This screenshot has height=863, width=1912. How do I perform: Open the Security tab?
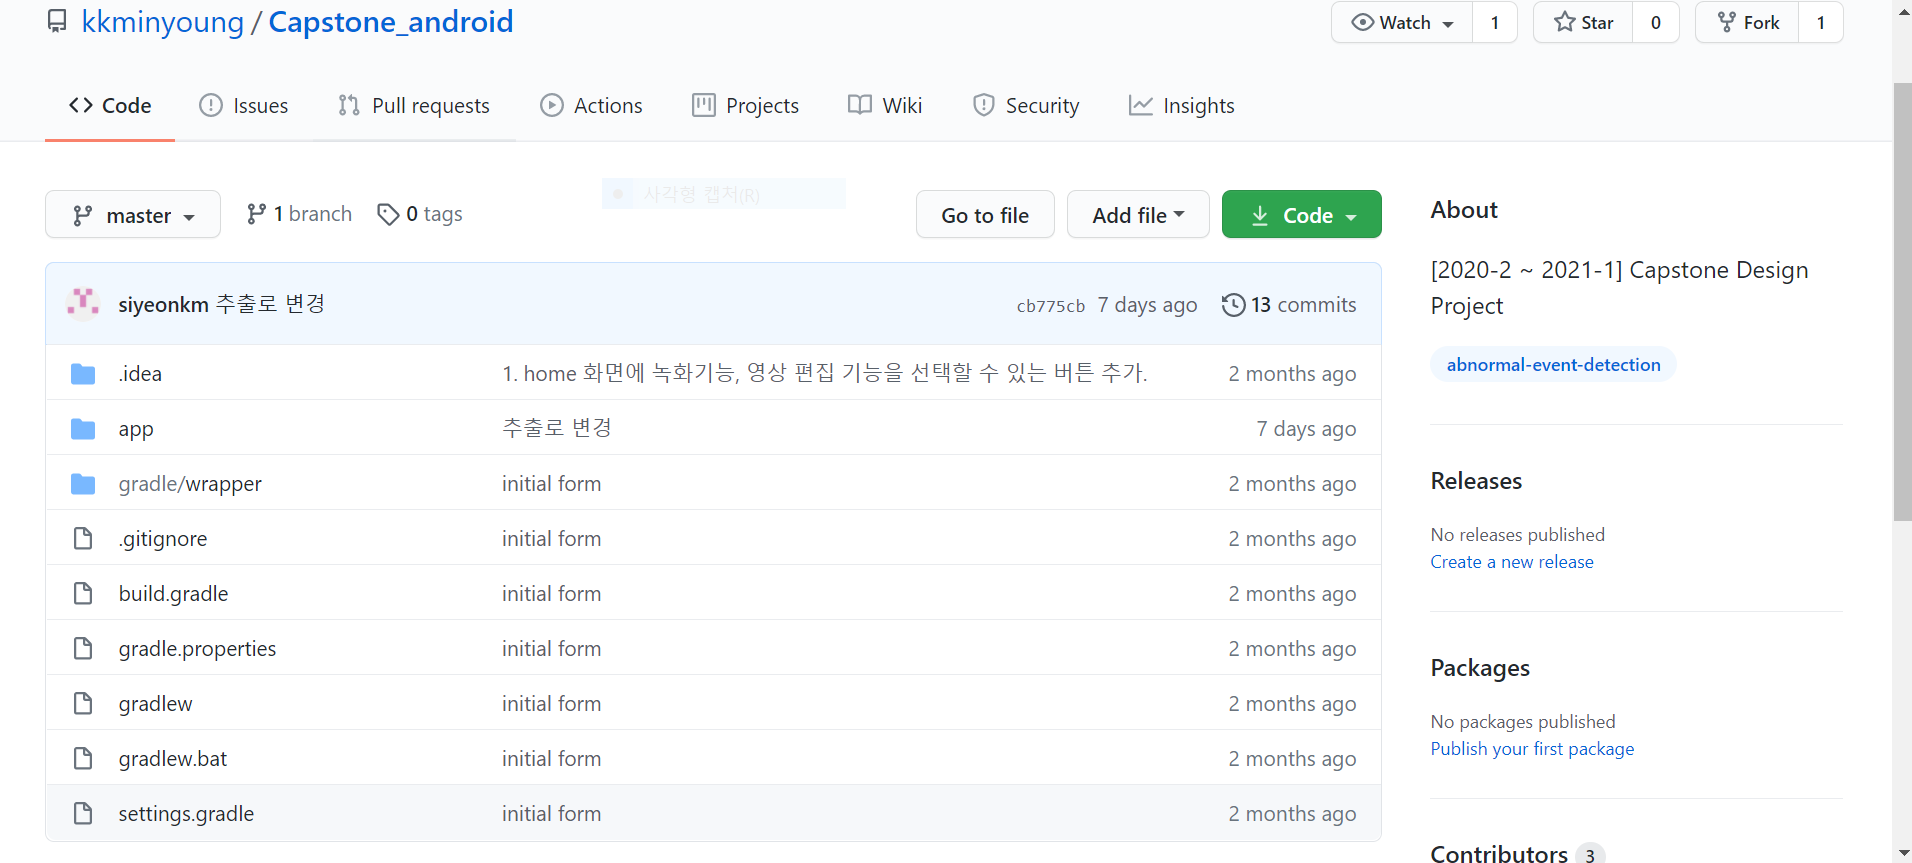[x=1026, y=105]
